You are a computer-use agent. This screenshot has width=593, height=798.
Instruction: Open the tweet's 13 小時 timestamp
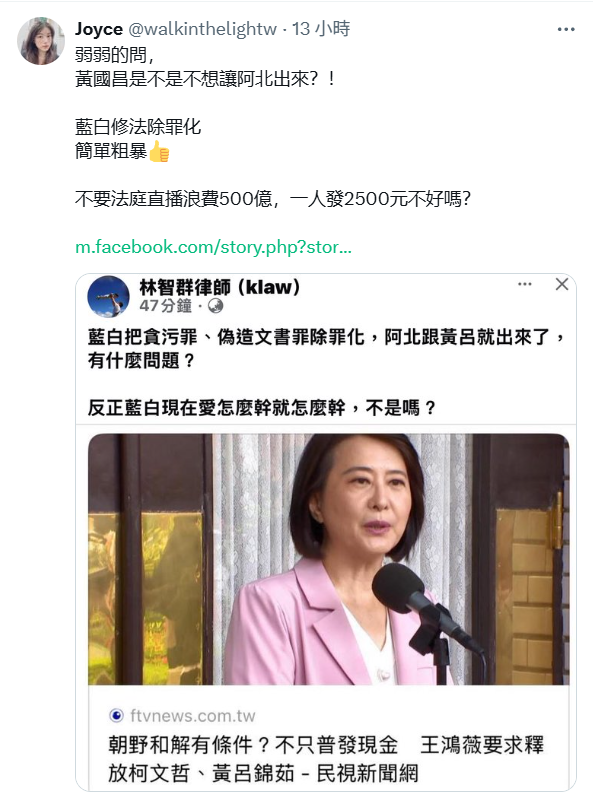pos(321,29)
